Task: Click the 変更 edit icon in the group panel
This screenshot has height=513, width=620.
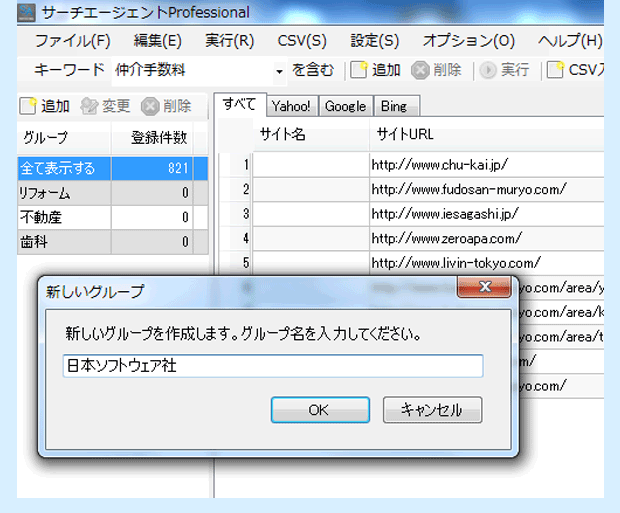Action: point(89,106)
